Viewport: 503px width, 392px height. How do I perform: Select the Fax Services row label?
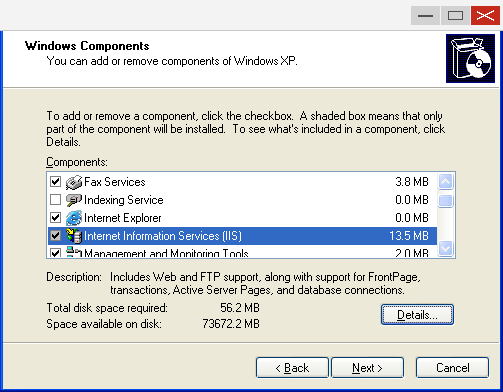115,182
